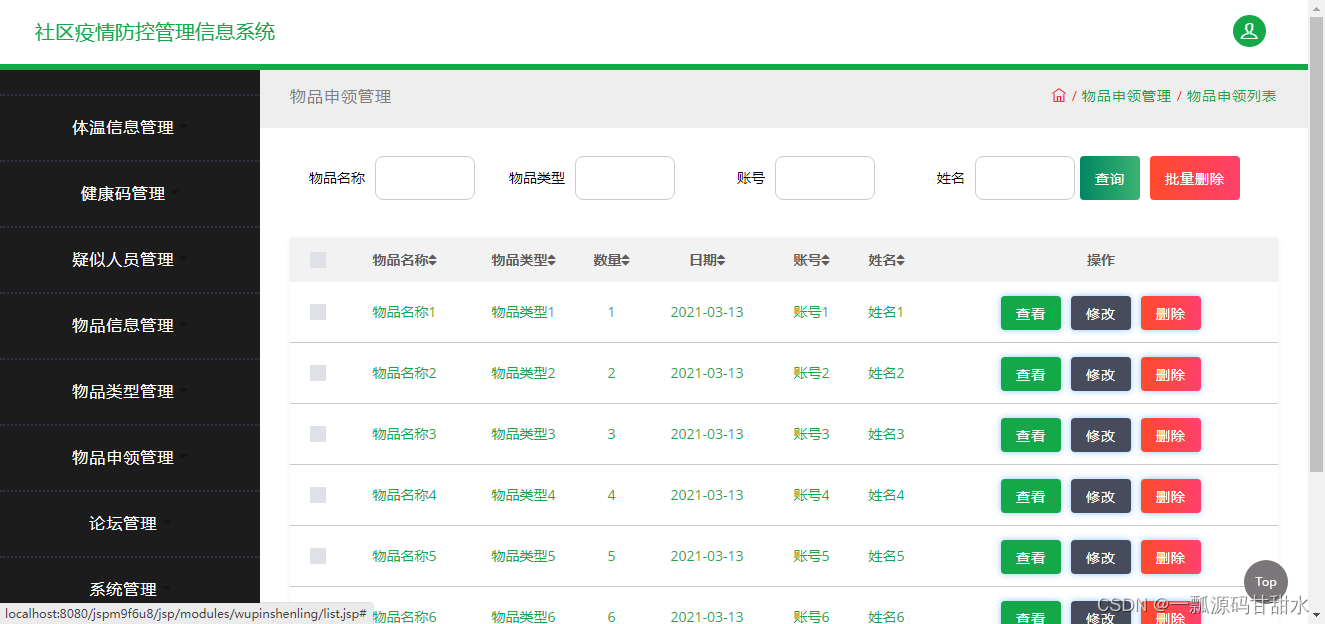1325x624 pixels.
Task: Go to home via breadcrumb house icon
Action: coord(1059,96)
